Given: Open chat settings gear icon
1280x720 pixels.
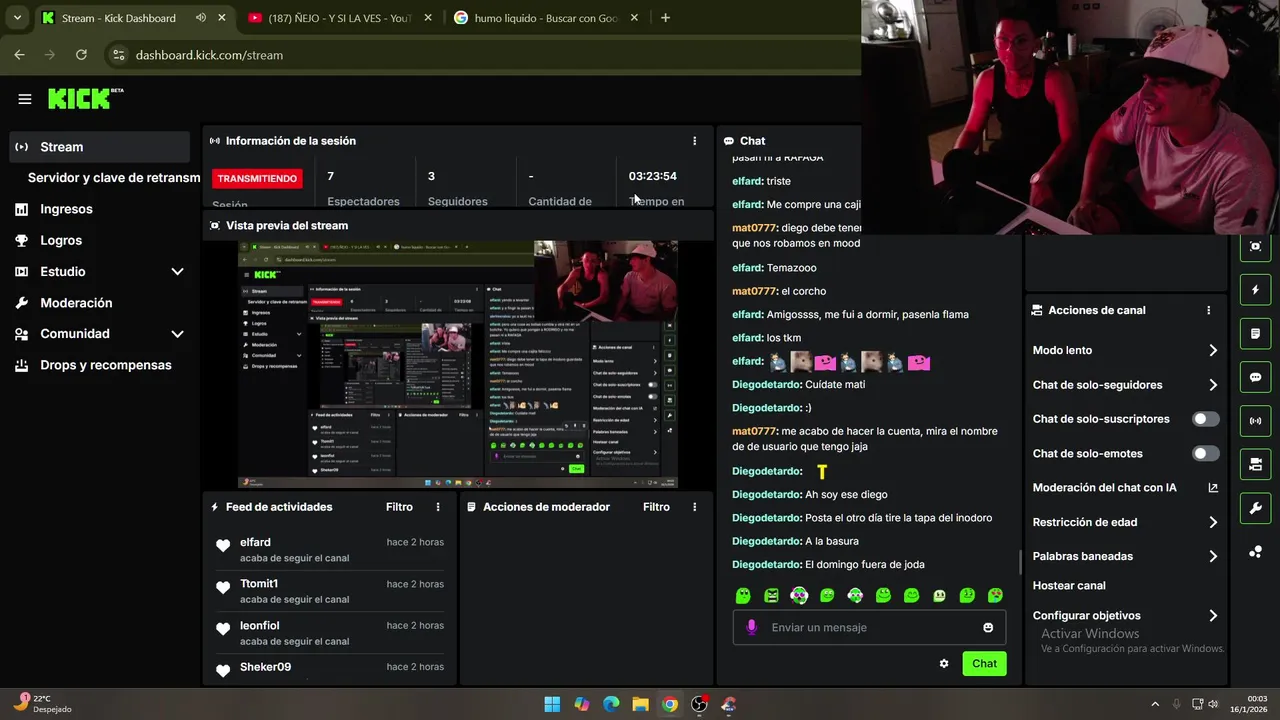Looking at the screenshot, I should tap(944, 663).
